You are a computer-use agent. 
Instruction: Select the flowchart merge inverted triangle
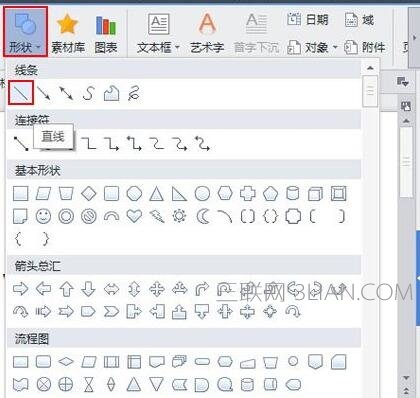pyautogui.click(x=156, y=384)
